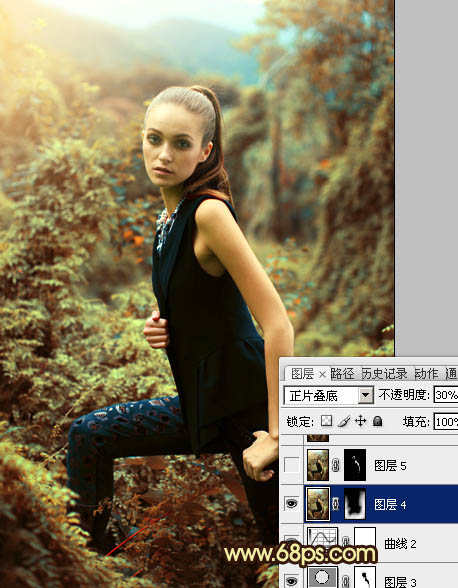Click the lock position move icon

[360, 421]
